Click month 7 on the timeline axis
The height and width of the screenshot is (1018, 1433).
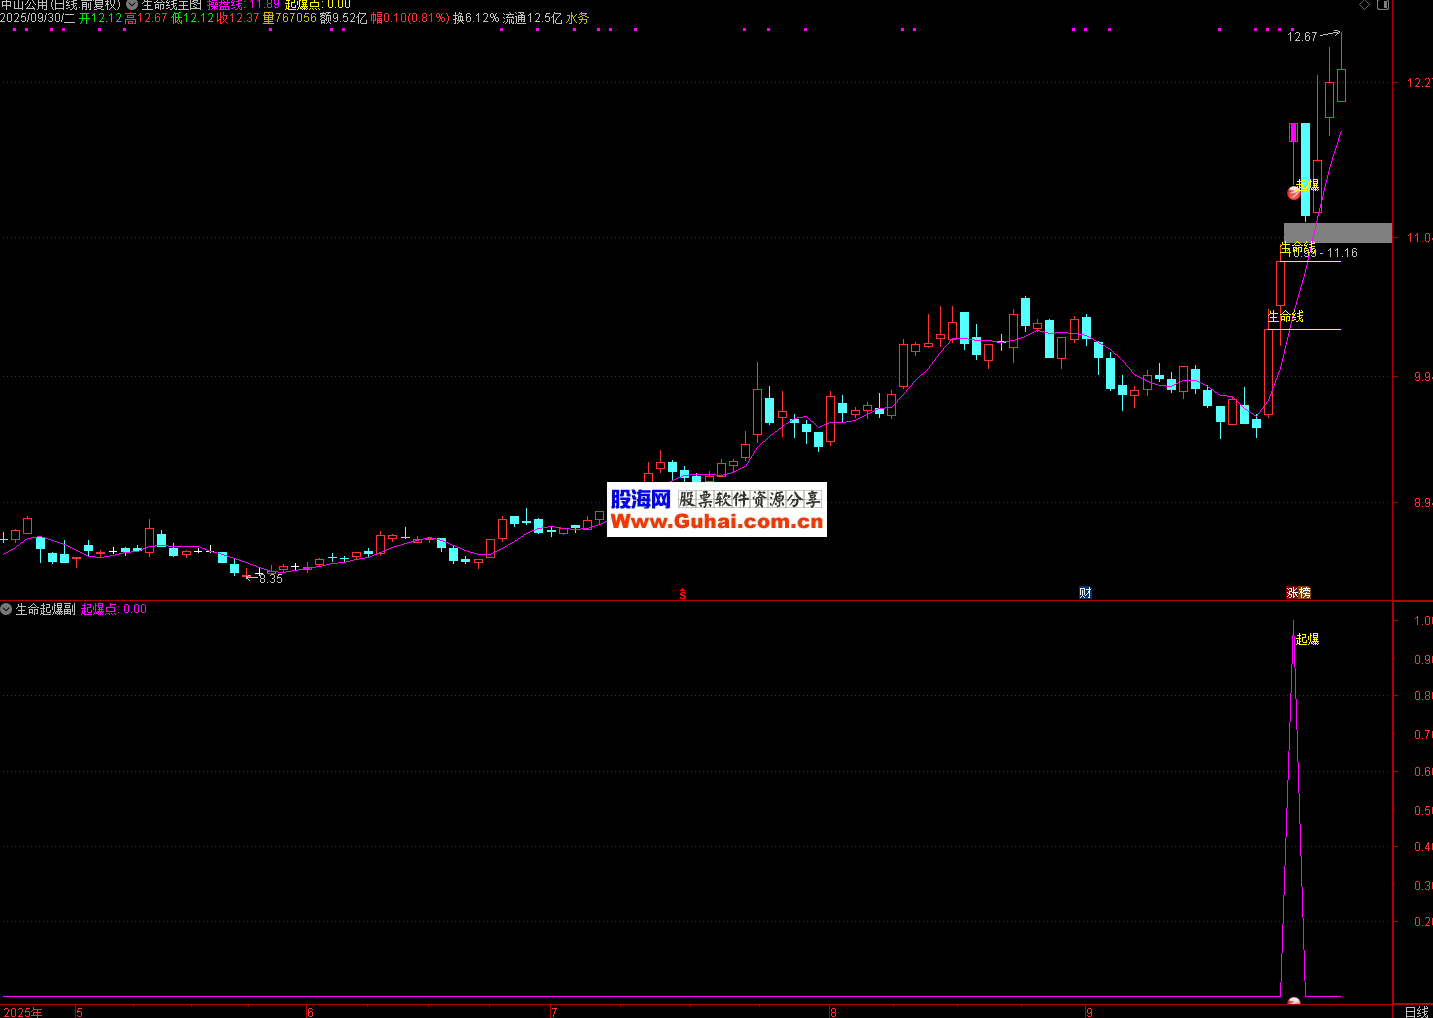click(554, 1012)
